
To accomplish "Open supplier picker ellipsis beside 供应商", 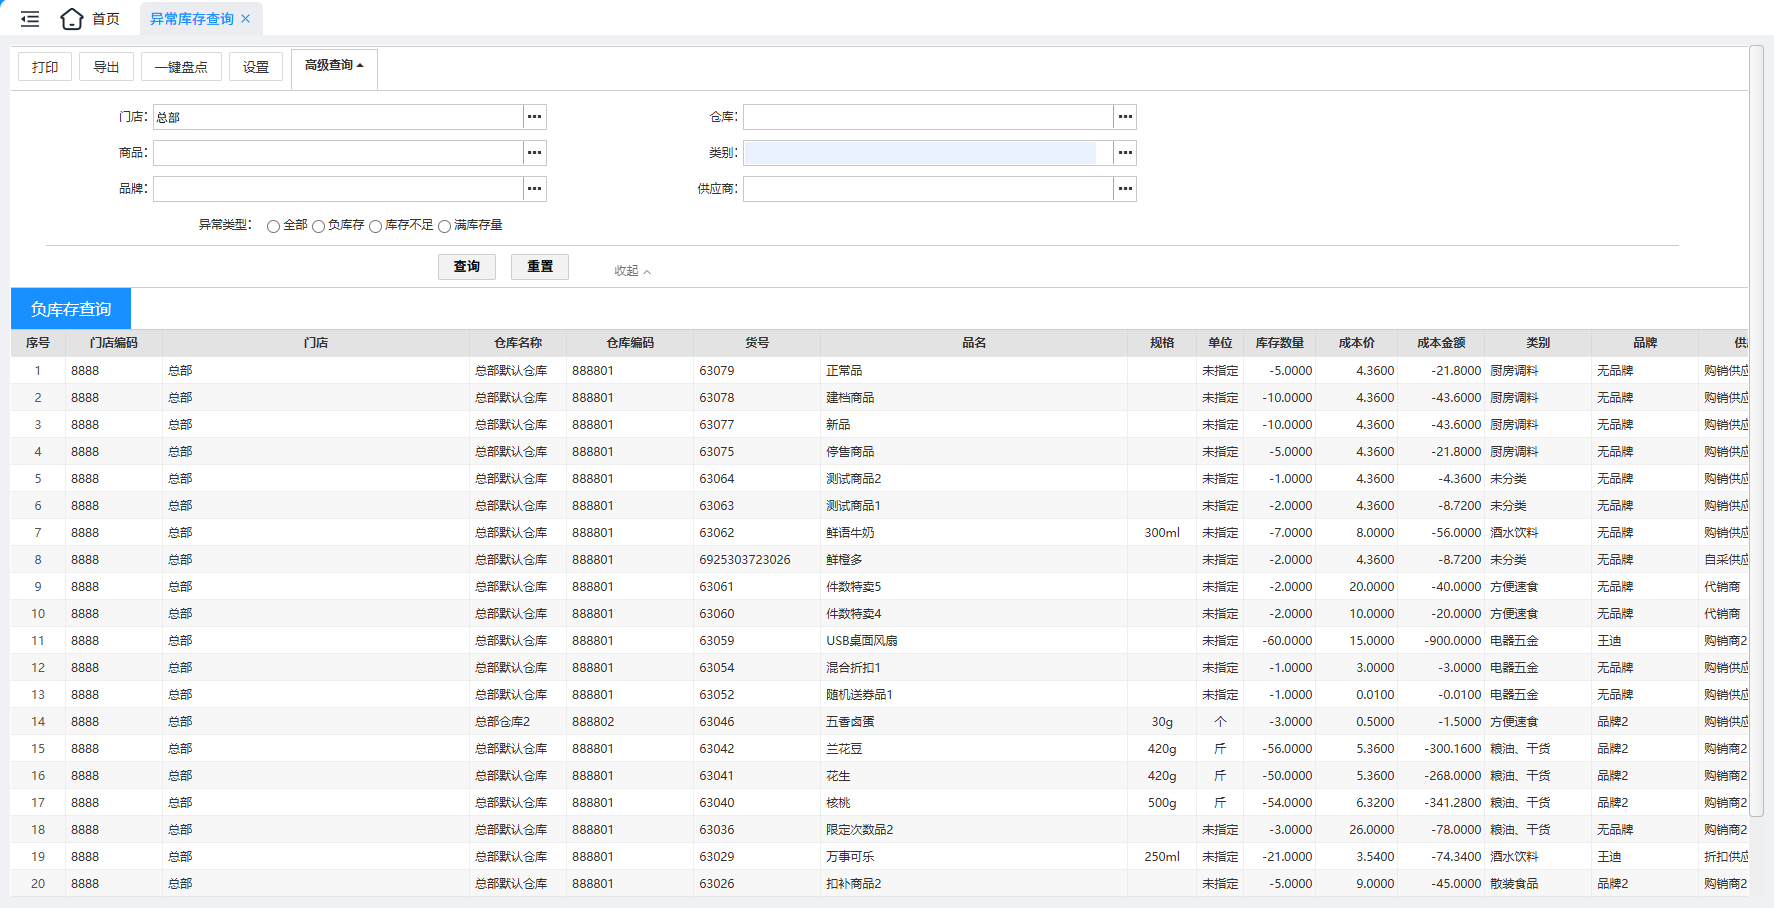I will (x=1125, y=189).
